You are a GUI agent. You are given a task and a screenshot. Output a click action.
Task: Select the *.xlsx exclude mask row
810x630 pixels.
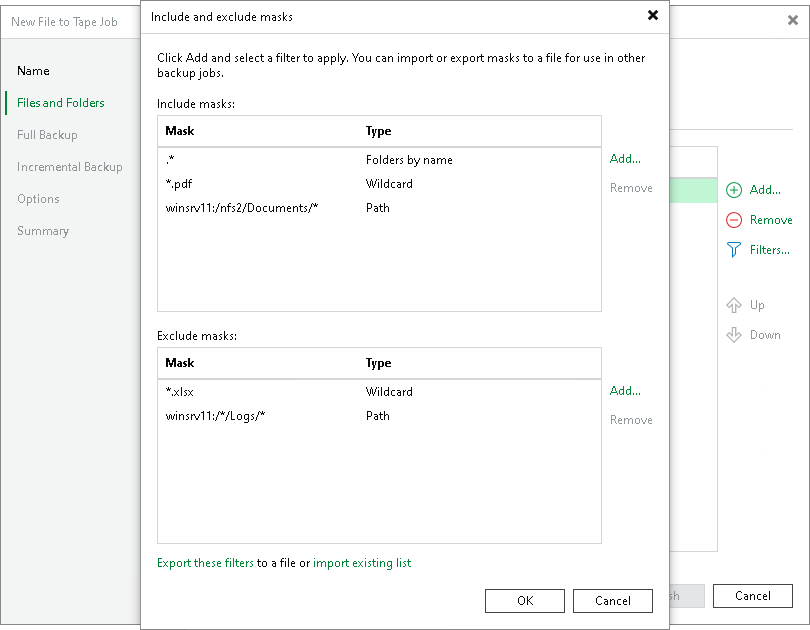(379, 392)
